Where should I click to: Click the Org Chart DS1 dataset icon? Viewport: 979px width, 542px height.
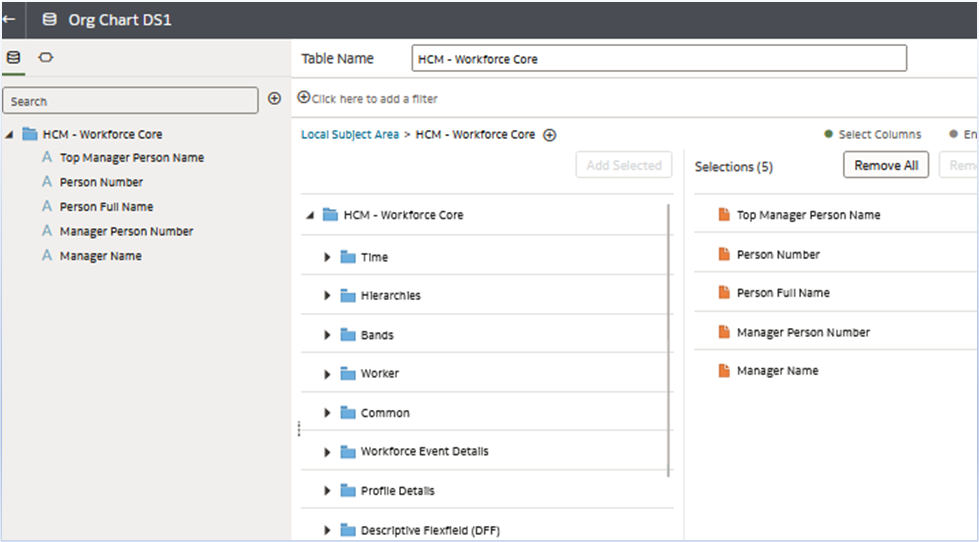point(49,19)
